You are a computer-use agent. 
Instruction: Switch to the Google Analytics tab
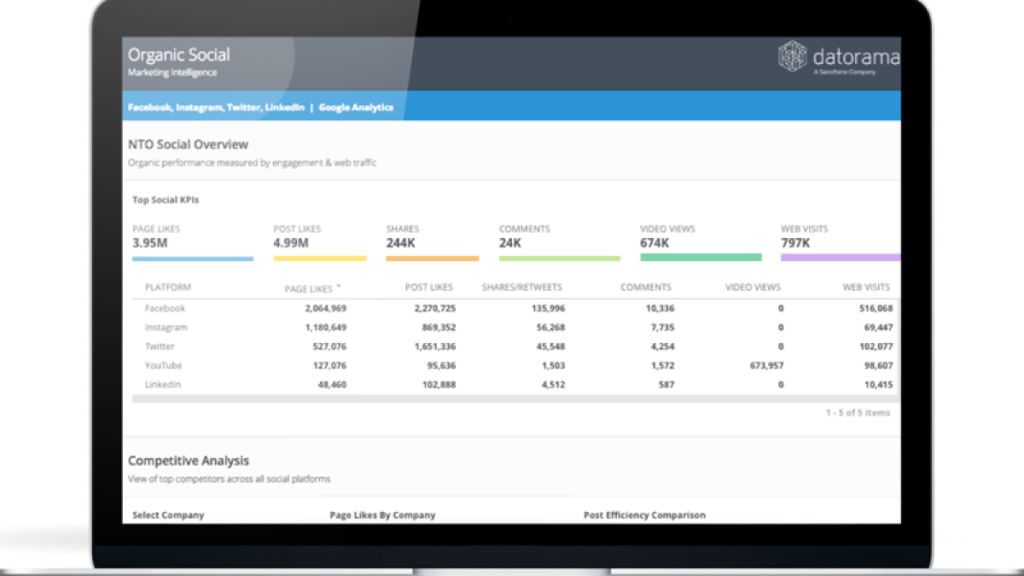point(356,107)
